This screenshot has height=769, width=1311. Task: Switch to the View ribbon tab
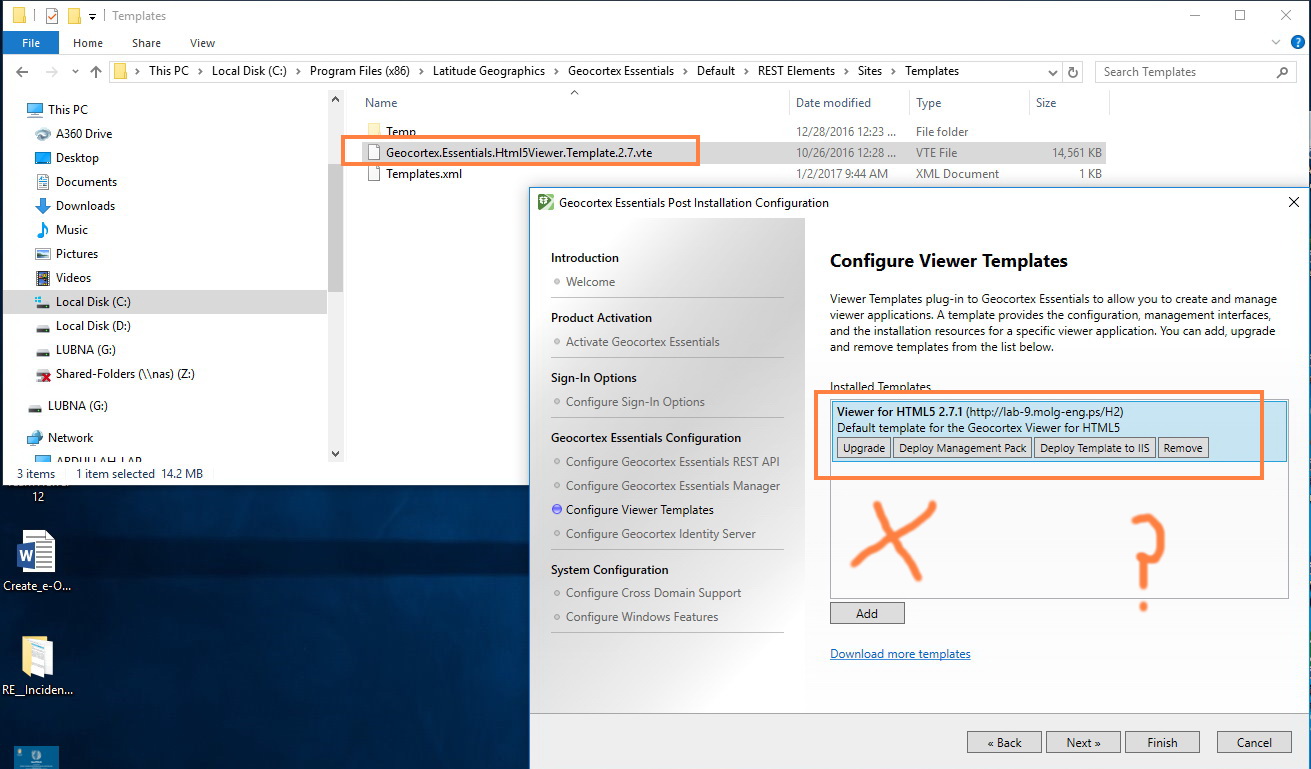(x=202, y=43)
